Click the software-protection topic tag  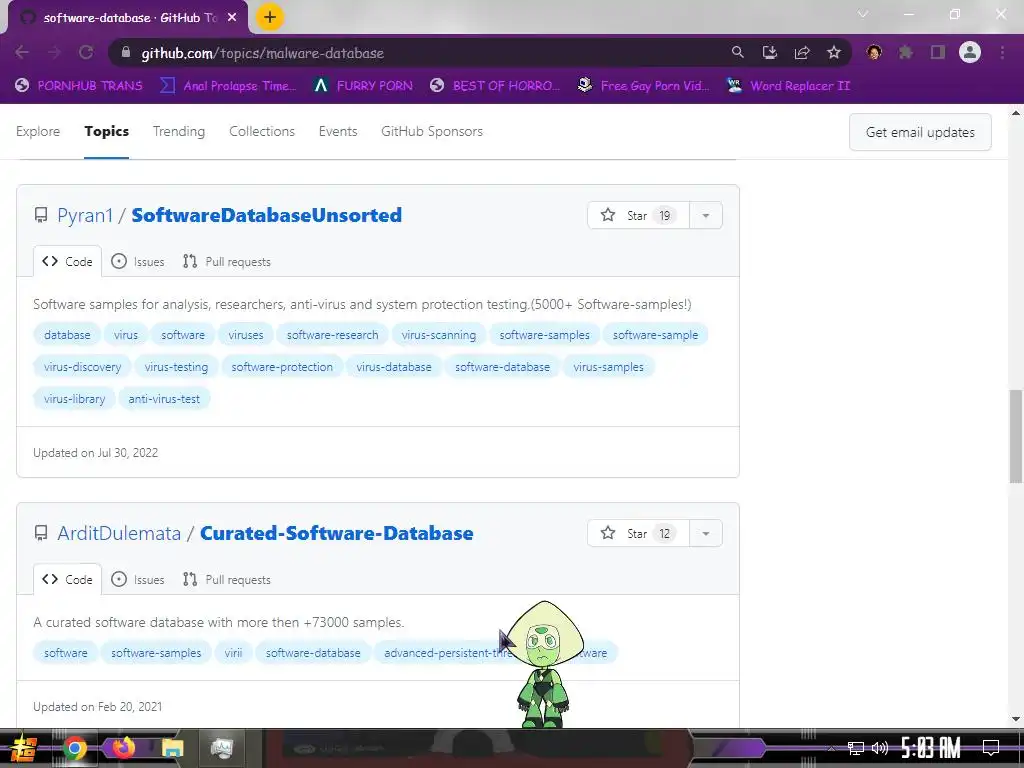coord(282,367)
